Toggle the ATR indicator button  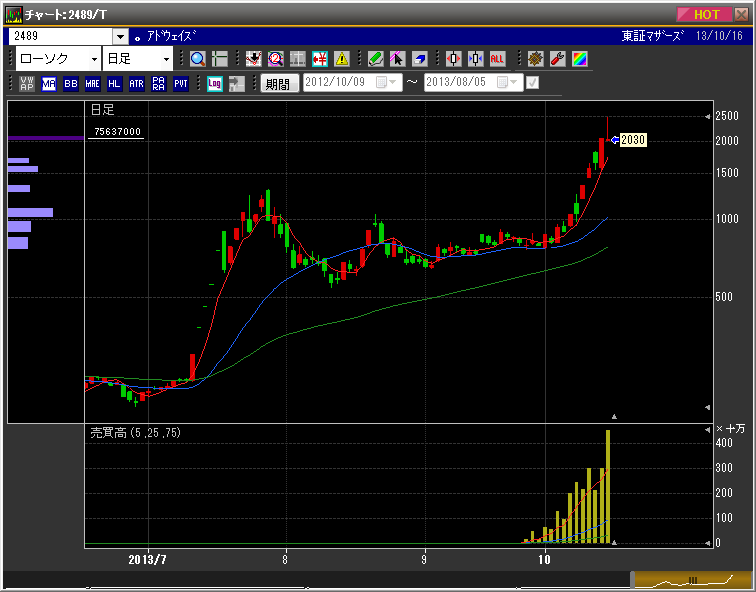pyautogui.click(x=137, y=84)
